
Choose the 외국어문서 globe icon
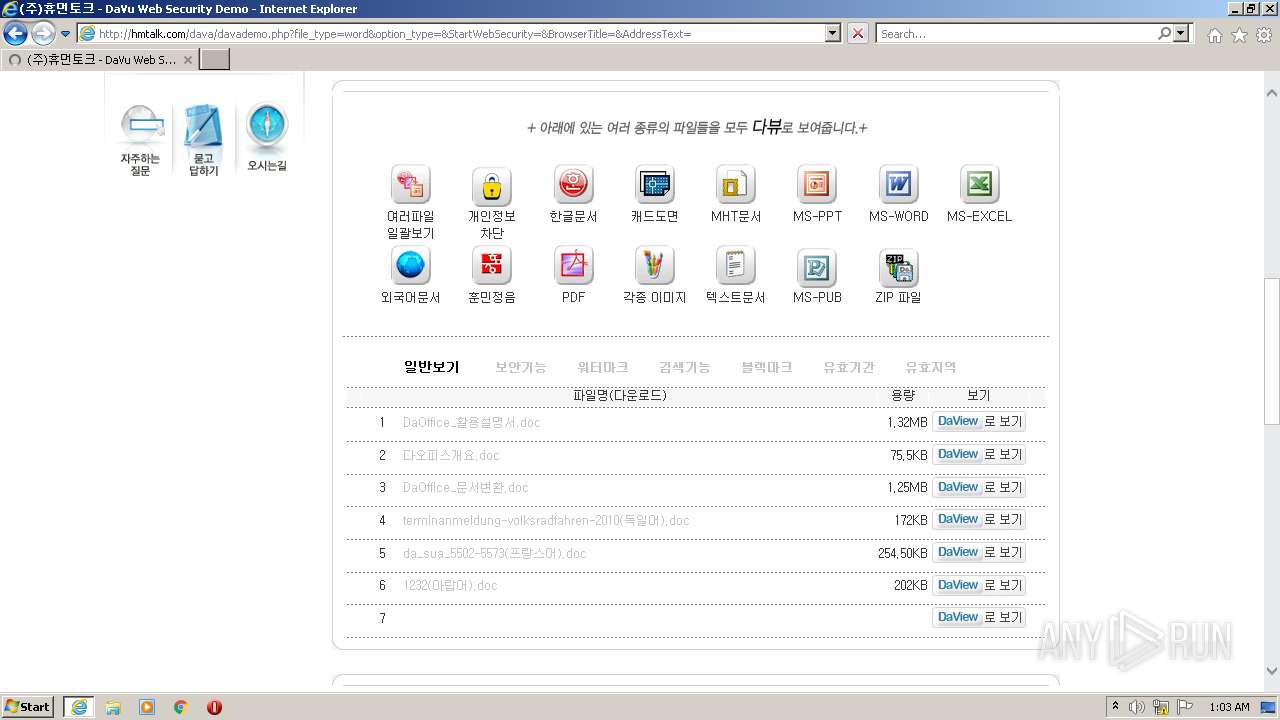tap(410, 265)
